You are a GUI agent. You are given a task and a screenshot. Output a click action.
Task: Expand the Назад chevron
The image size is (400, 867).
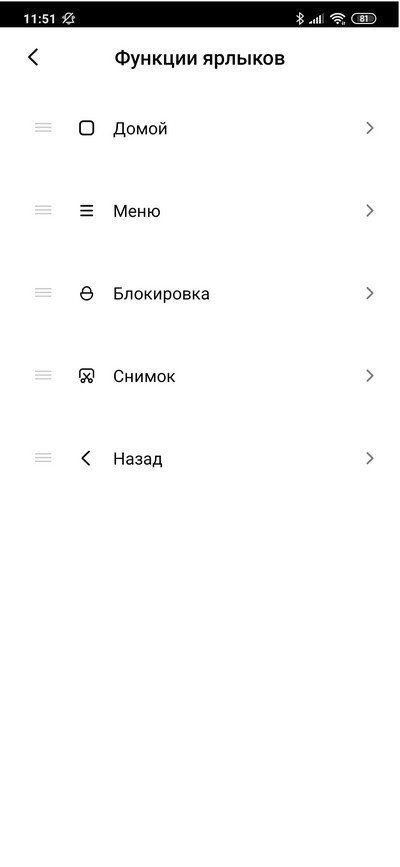pyautogui.click(x=370, y=458)
